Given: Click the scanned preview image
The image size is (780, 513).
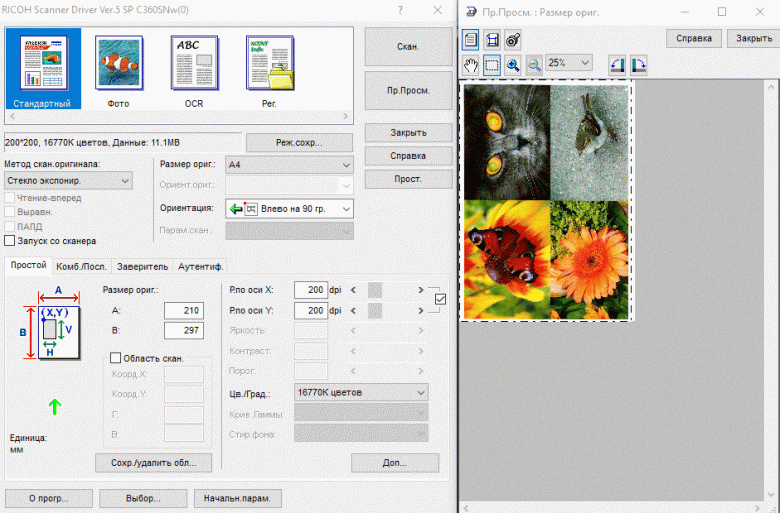Looking at the screenshot, I should pyautogui.click(x=546, y=202).
